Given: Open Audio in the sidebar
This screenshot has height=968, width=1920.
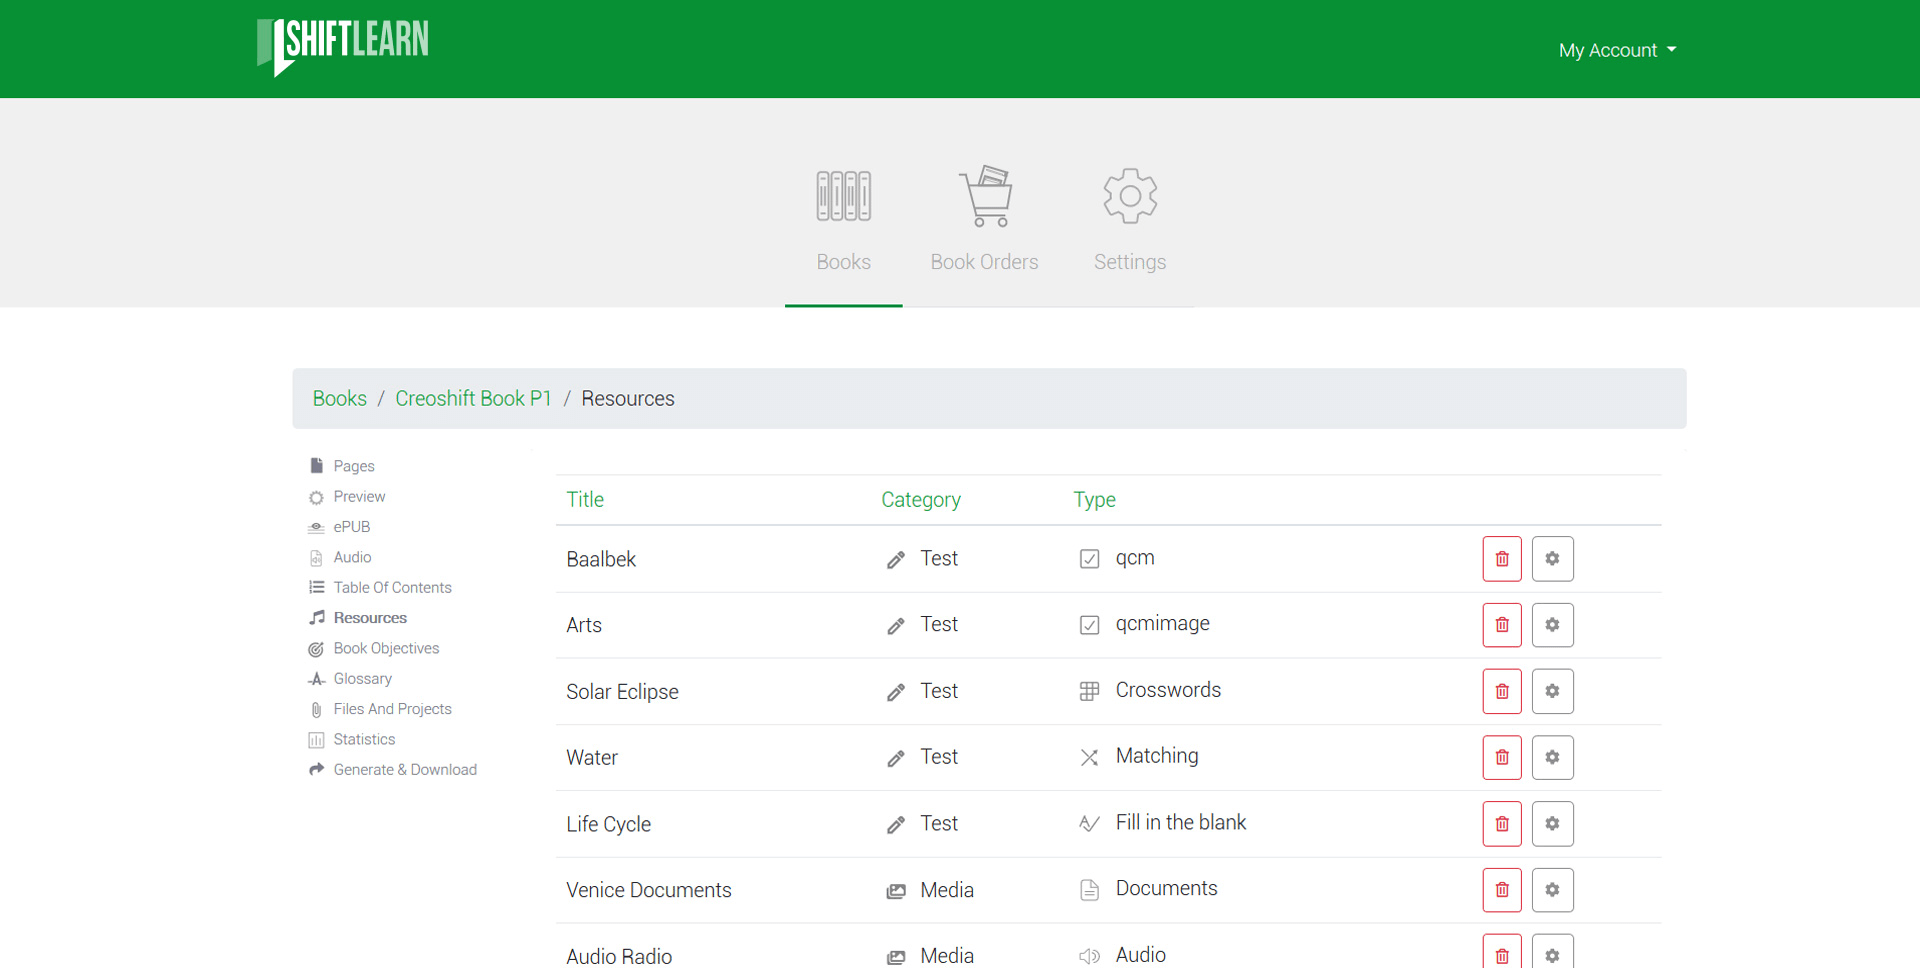Looking at the screenshot, I should (x=352, y=557).
